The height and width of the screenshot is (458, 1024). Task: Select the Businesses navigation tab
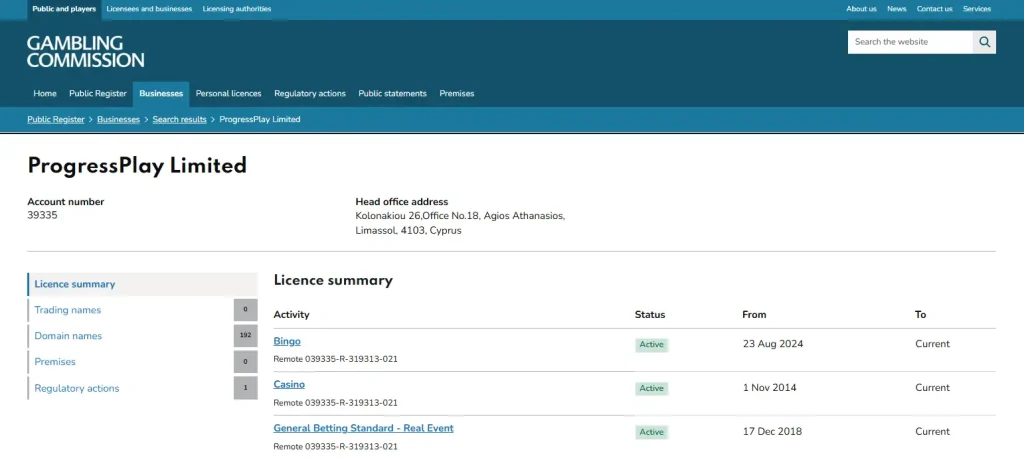[x=161, y=93]
